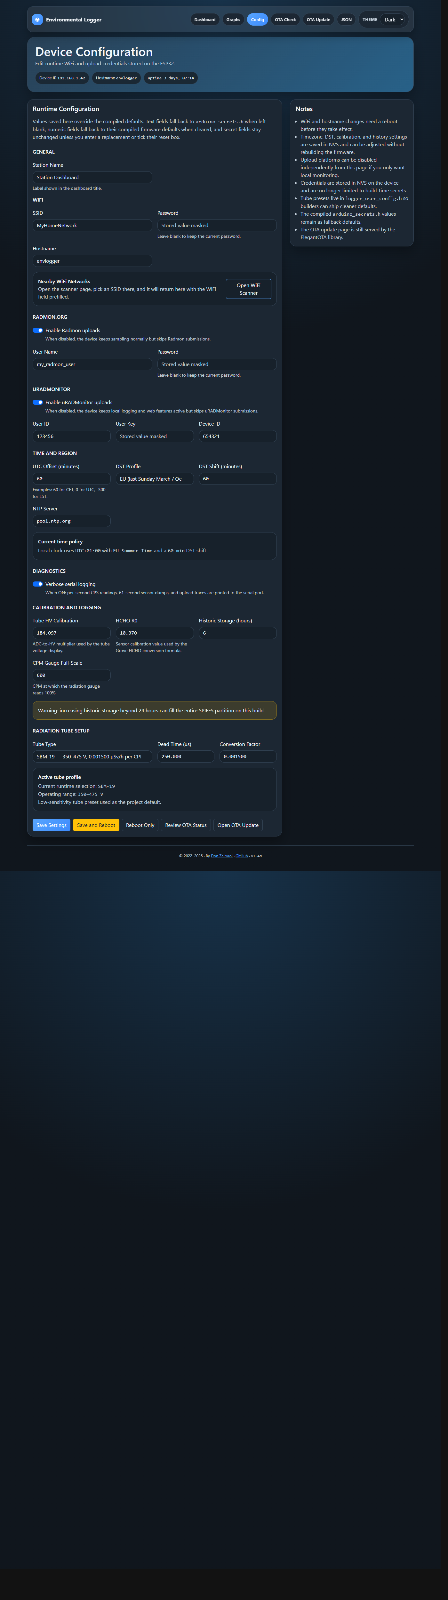This screenshot has height=1600, width=448.
Task: Go to the Dashboard nav tab
Action: [x=204, y=19]
